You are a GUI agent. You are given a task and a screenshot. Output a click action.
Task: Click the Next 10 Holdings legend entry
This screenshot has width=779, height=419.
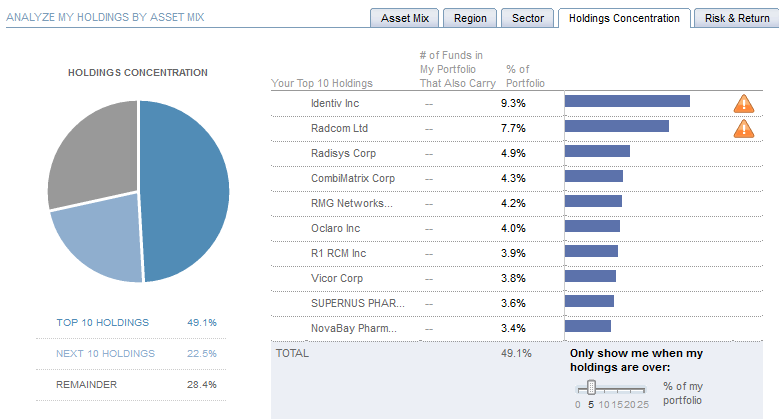click(x=105, y=353)
